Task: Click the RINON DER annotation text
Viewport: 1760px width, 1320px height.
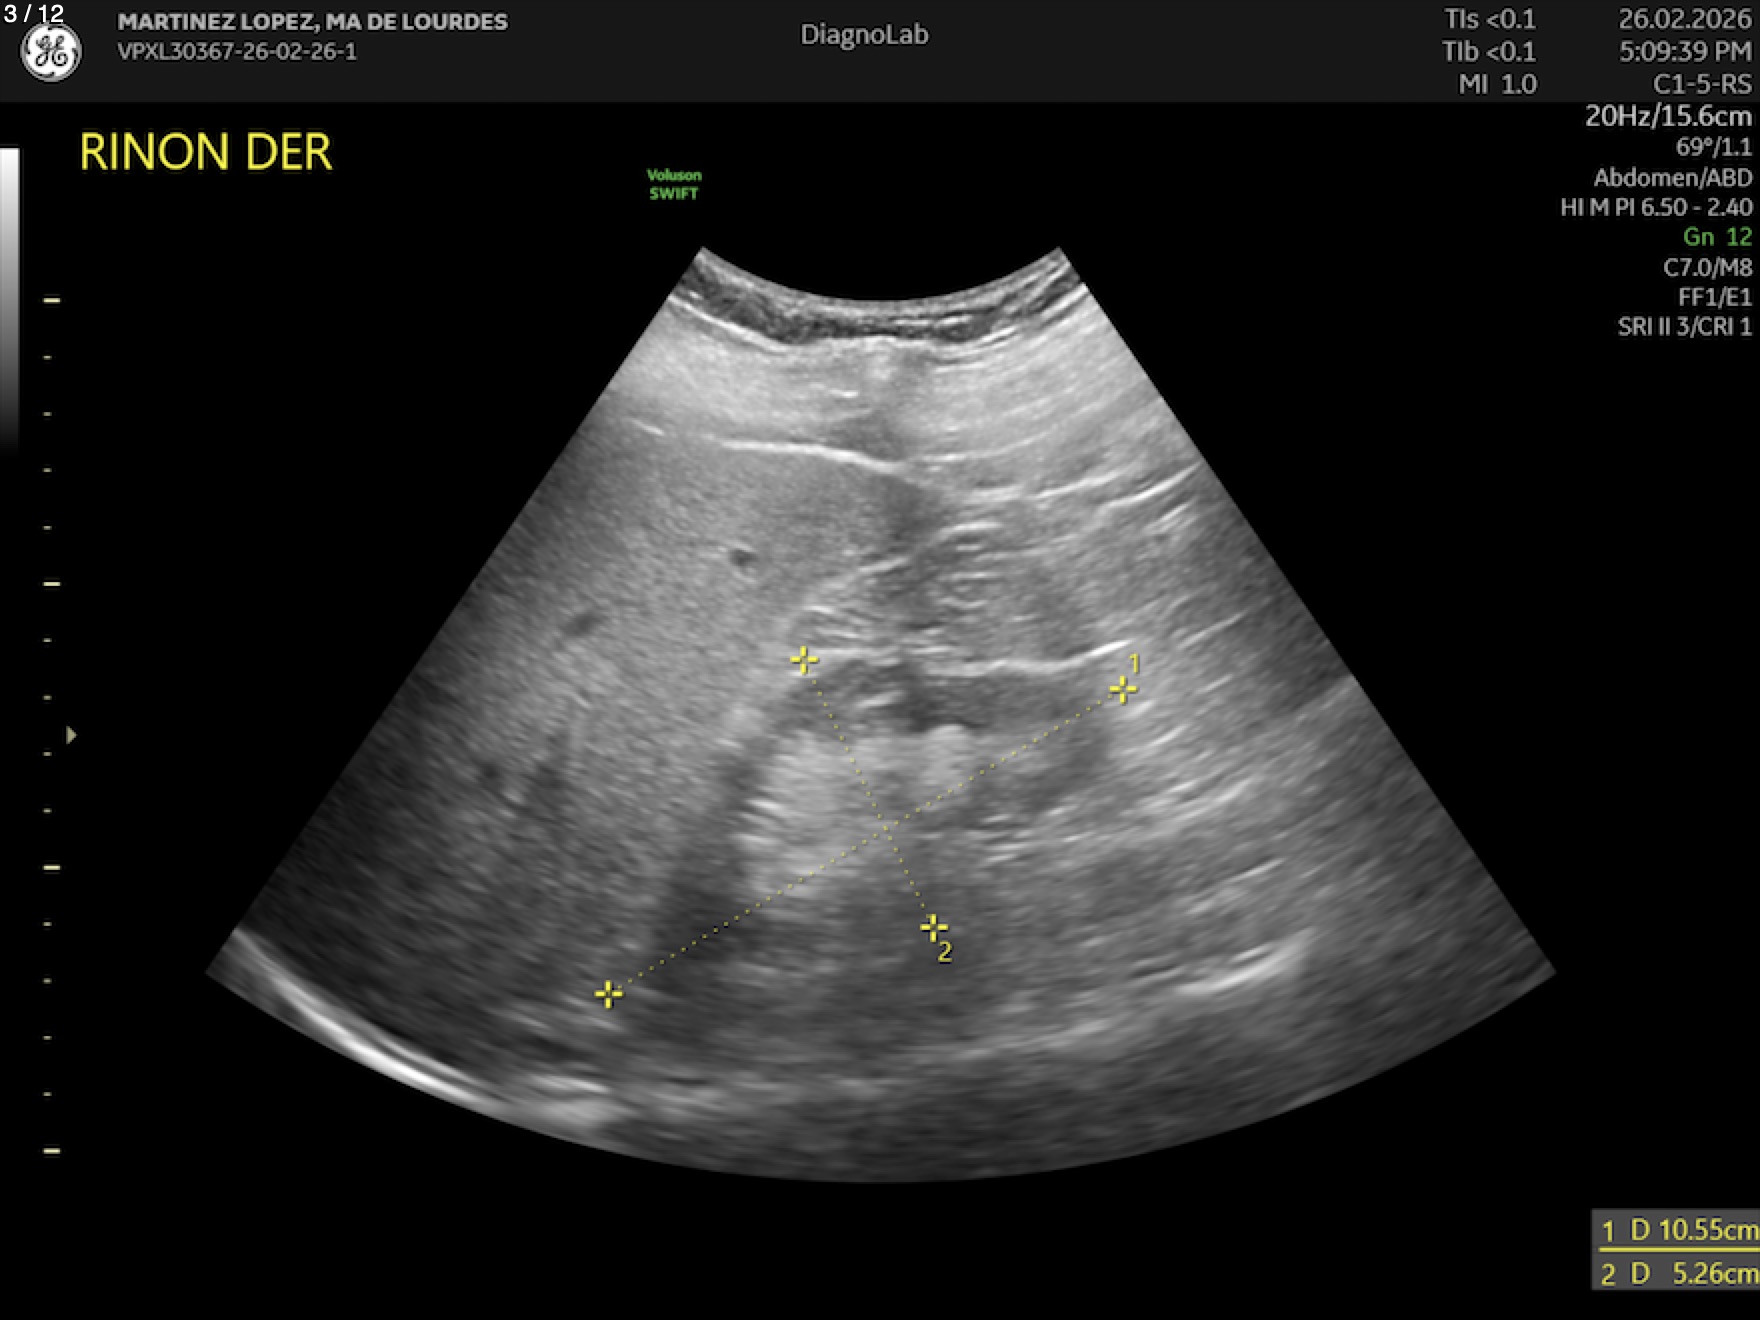Action: (x=205, y=153)
